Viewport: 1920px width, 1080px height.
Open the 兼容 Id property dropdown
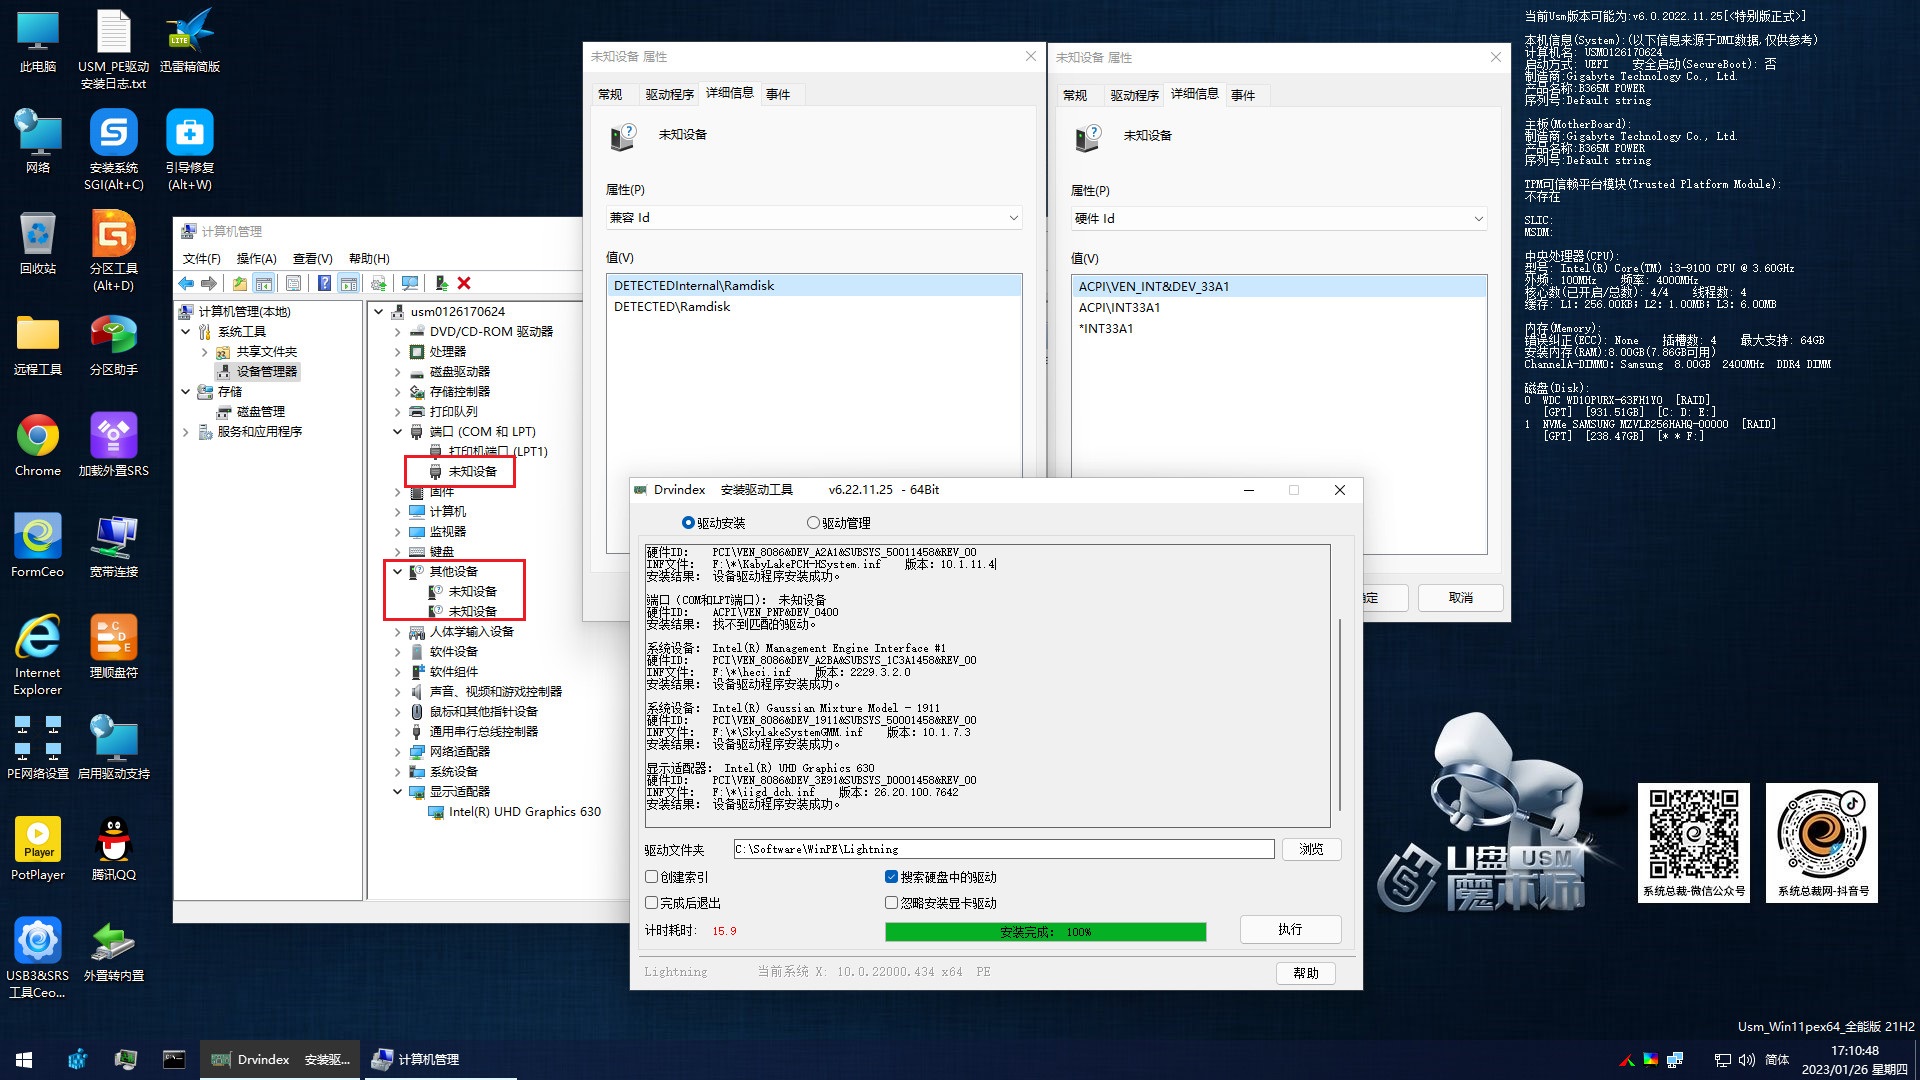(814, 217)
